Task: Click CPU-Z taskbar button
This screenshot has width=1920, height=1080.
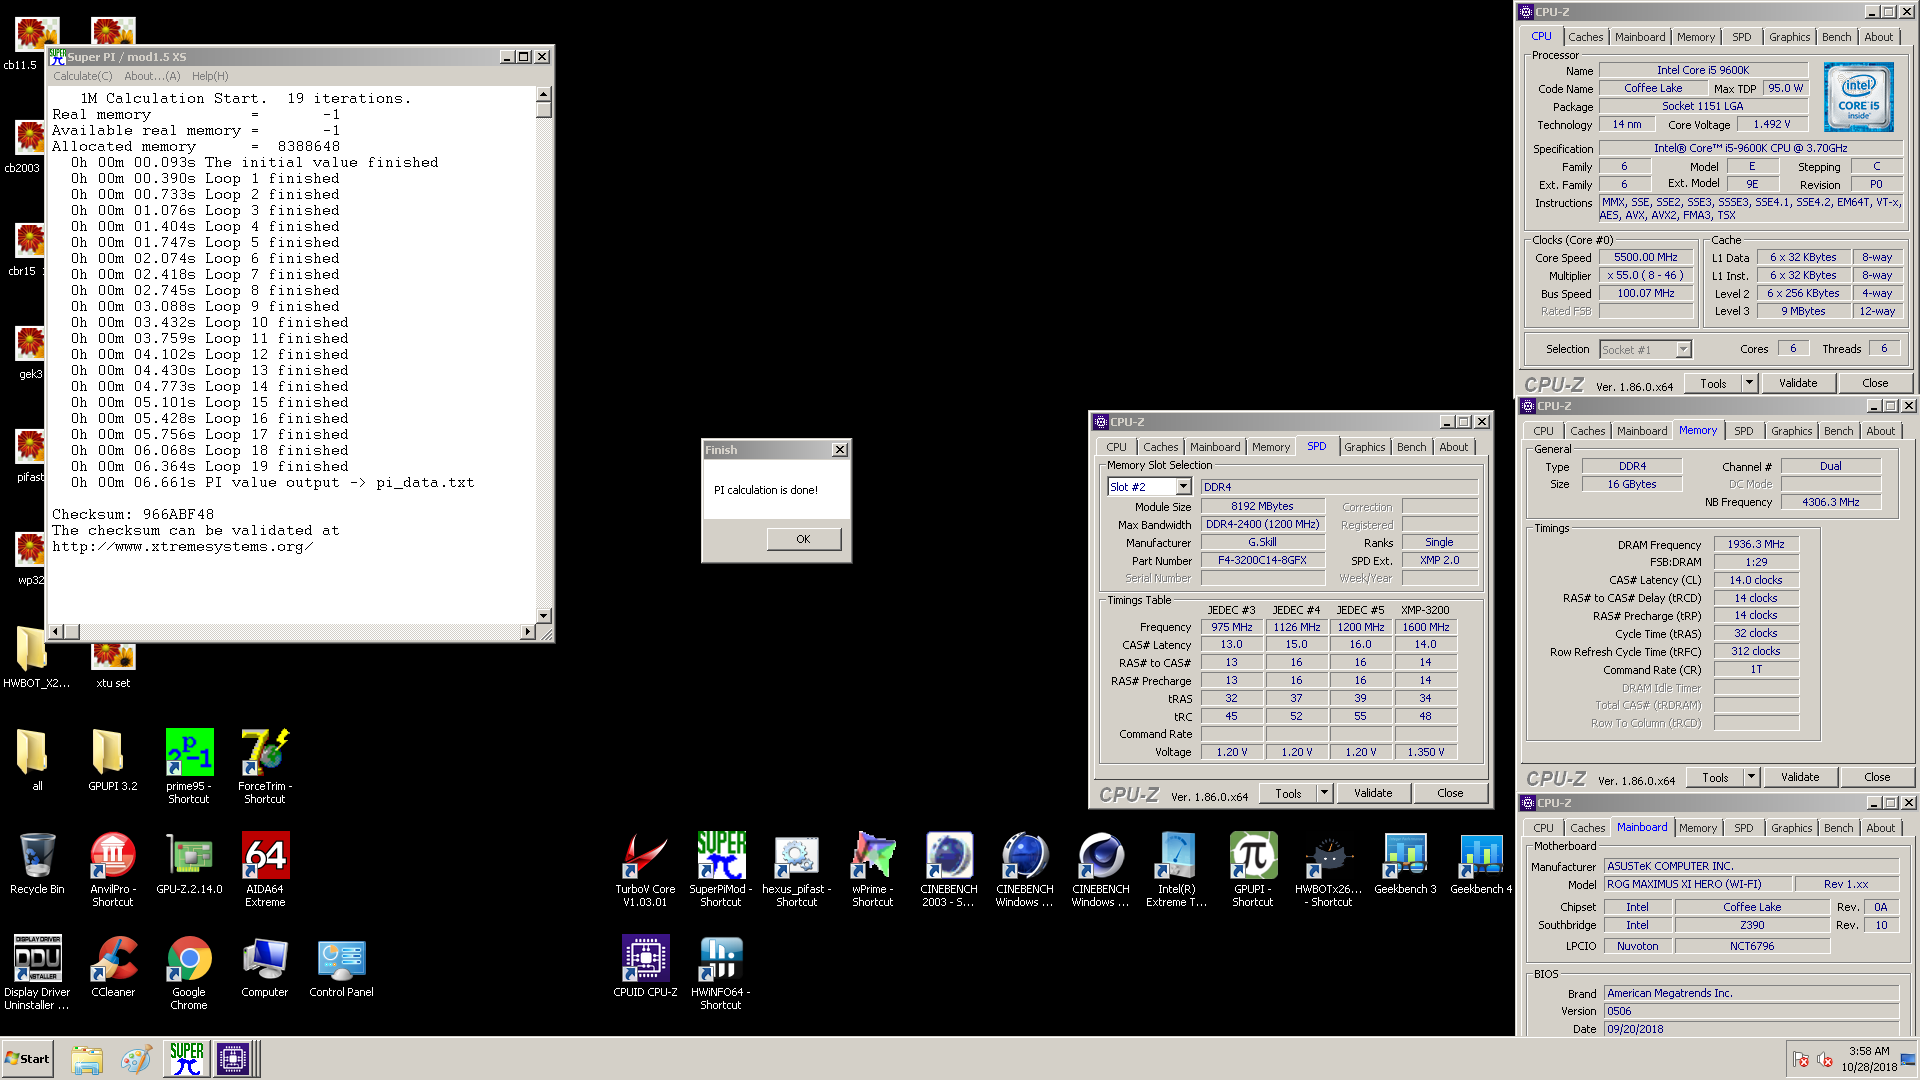Action: pyautogui.click(x=233, y=1058)
